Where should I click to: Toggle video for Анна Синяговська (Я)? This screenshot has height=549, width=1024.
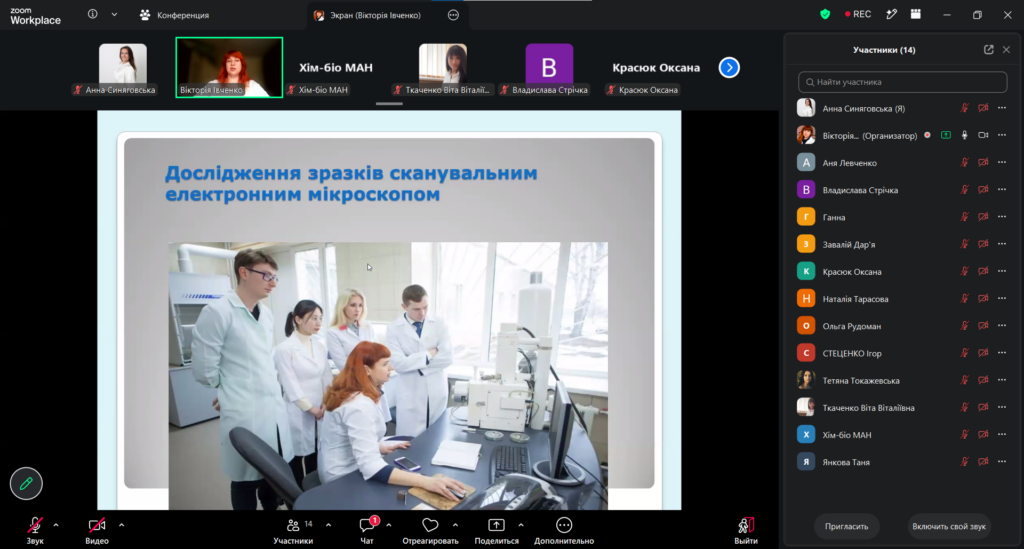[983, 108]
